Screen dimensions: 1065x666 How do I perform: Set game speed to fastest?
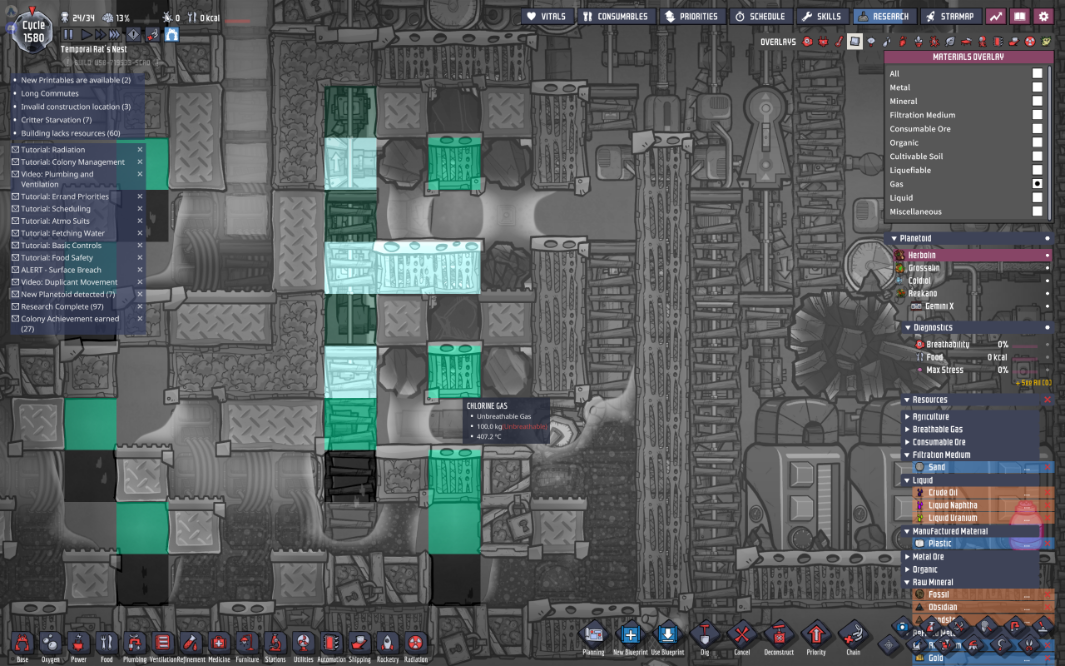click(115, 34)
